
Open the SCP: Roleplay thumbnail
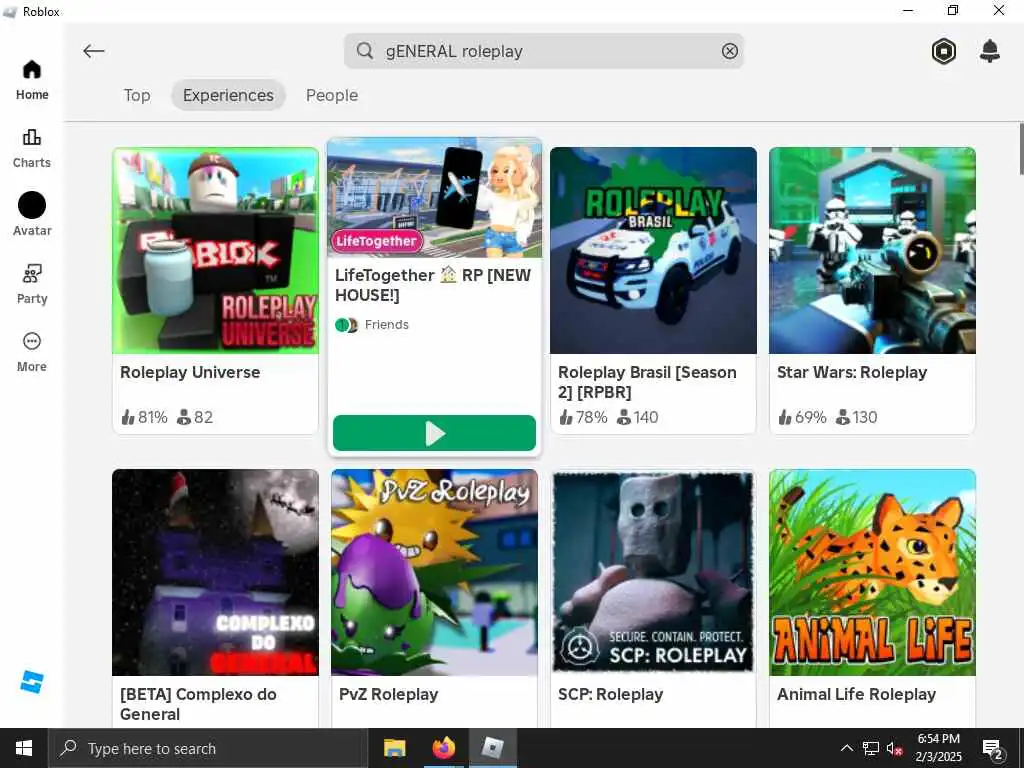(x=653, y=572)
